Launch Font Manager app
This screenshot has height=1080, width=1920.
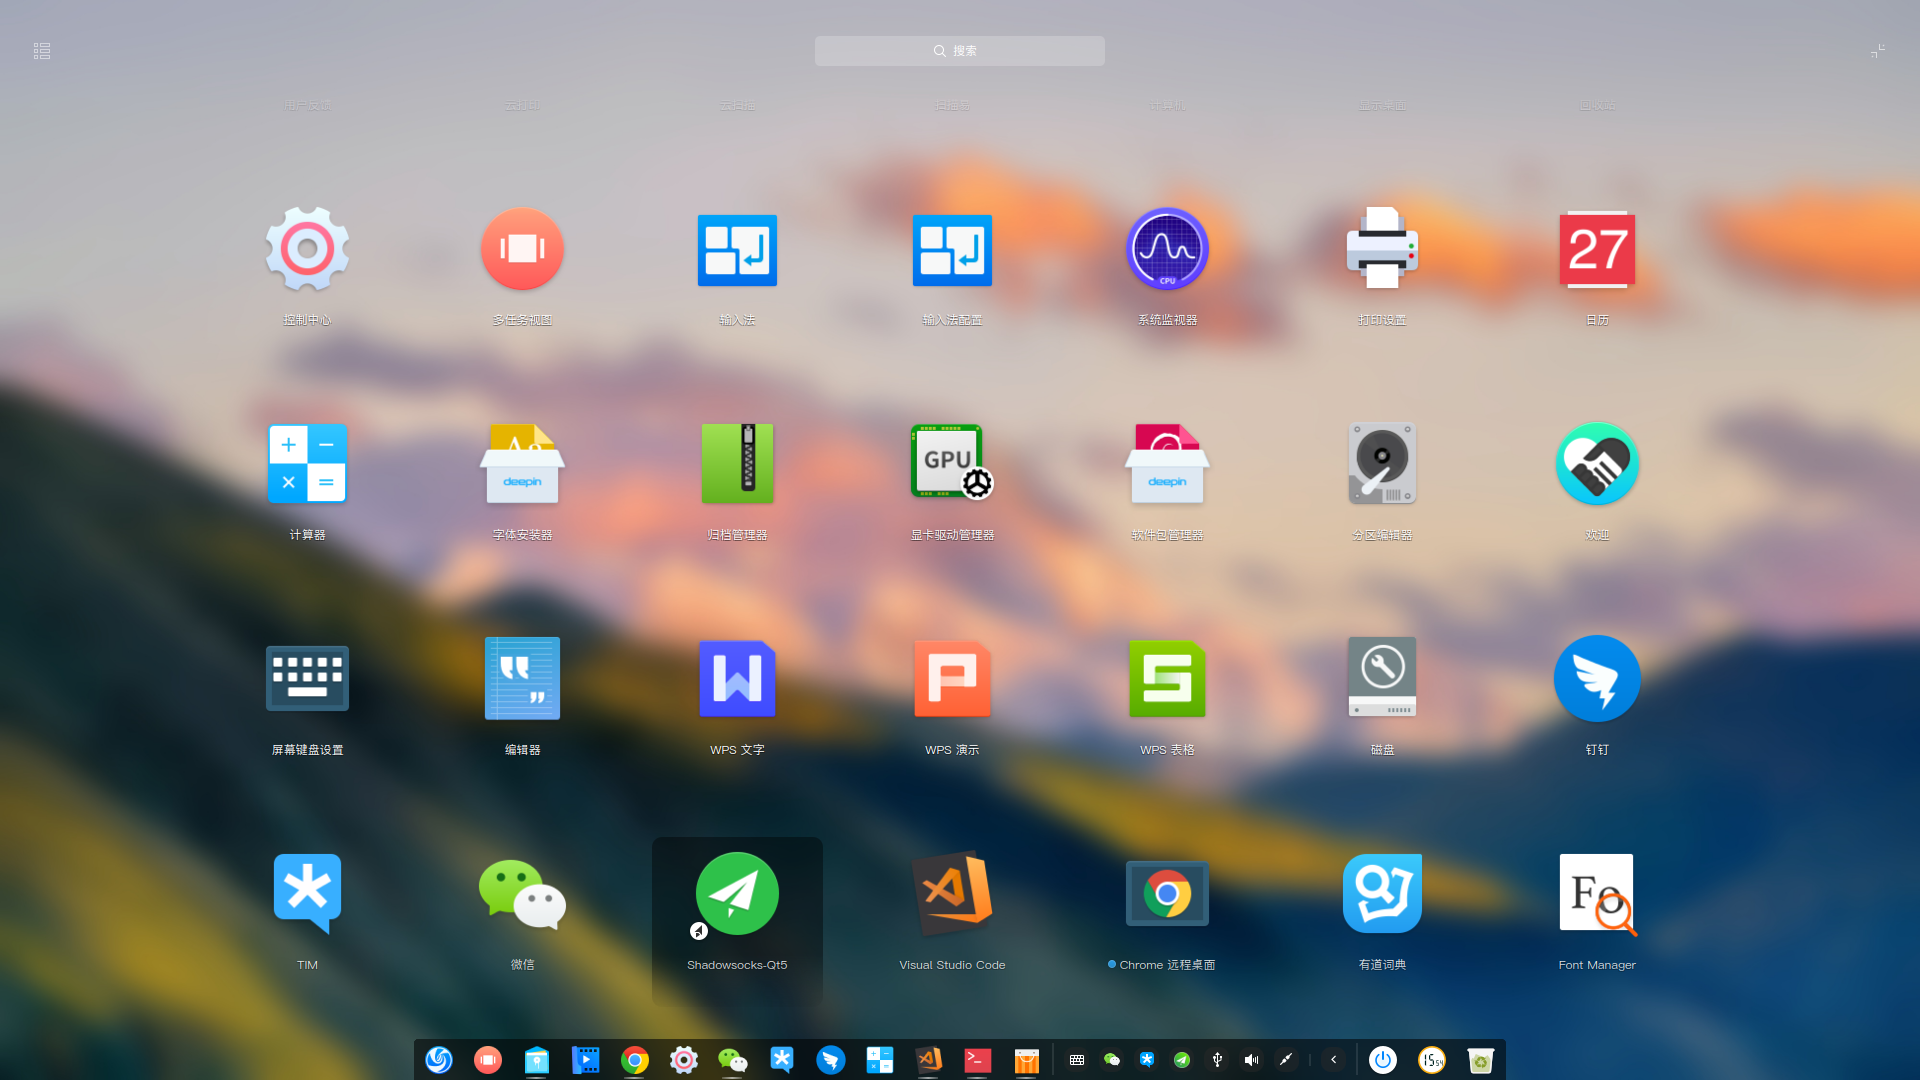click(x=1597, y=893)
